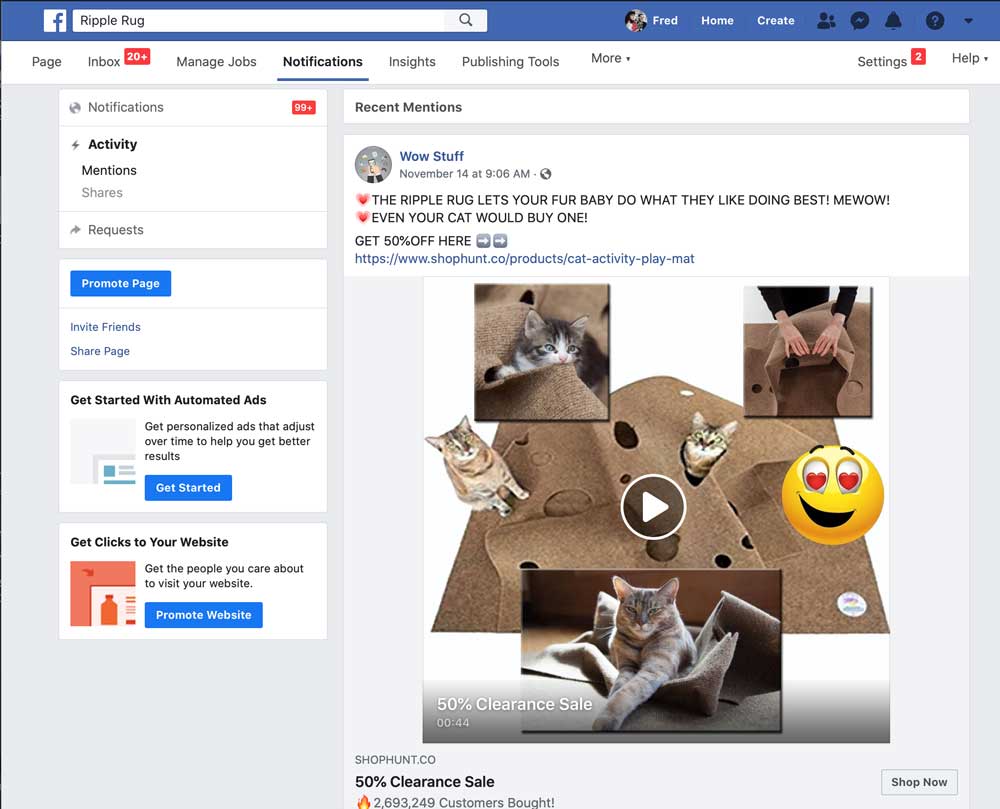Click Create in top bar

pyautogui.click(x=776, y=20)
